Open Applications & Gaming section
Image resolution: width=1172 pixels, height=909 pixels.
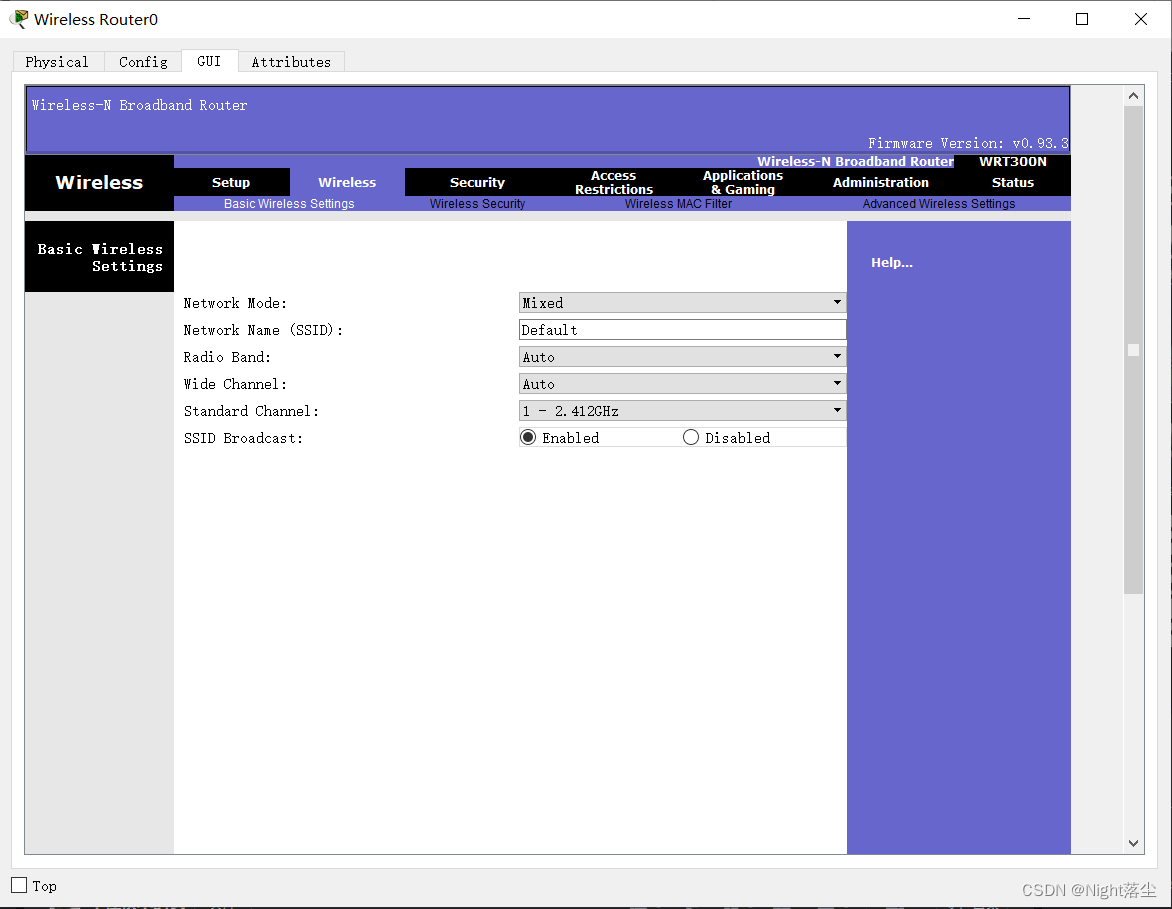(742, 182)
